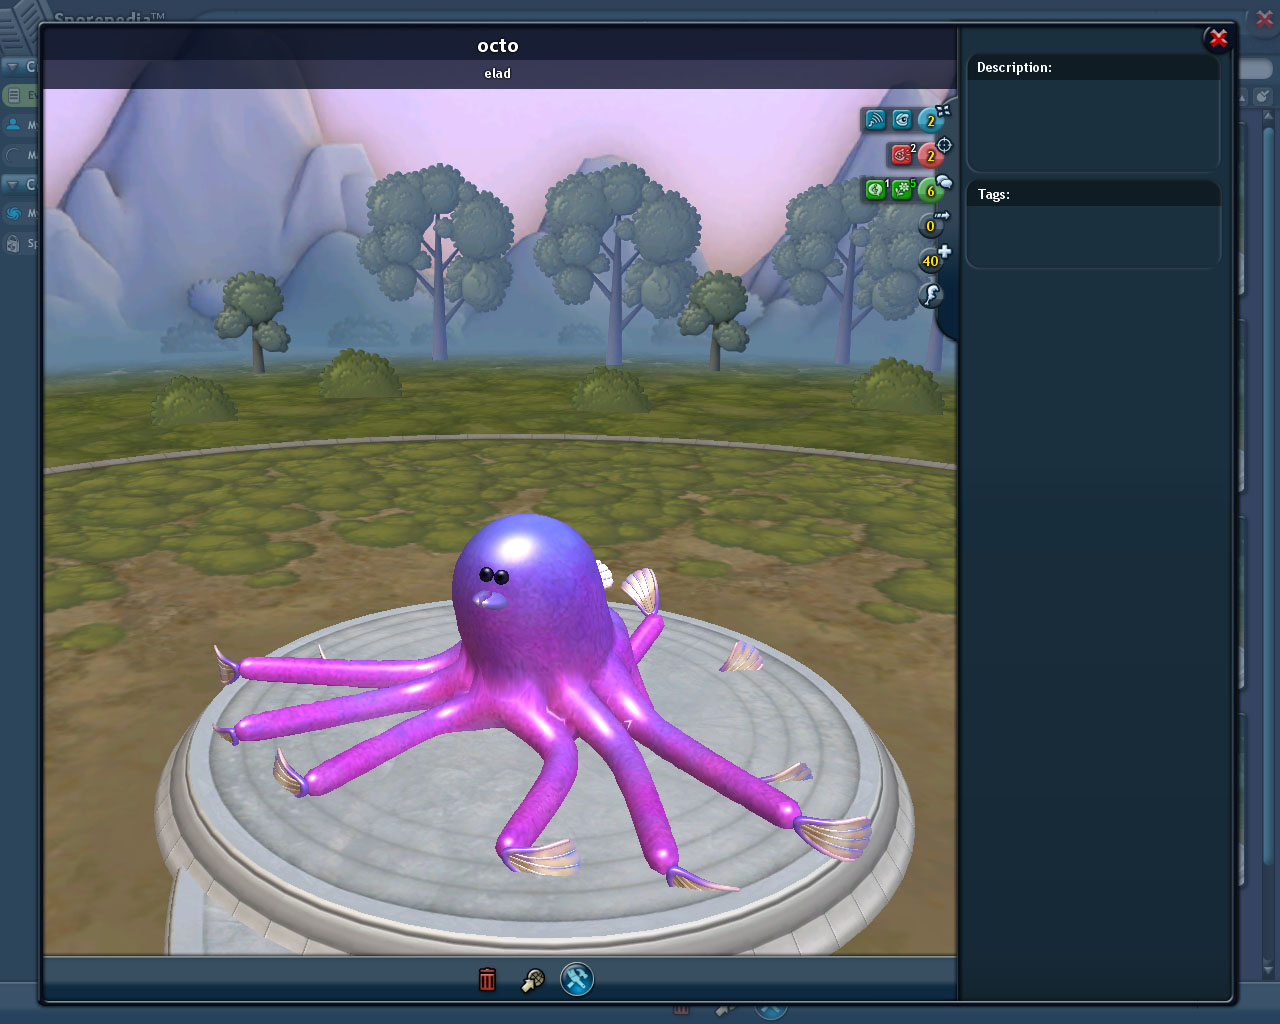The width and height of the screenshot is (1280, 1024).
Task: Collapse the second sidebar category triangle
Action: [x=13, y=184]
